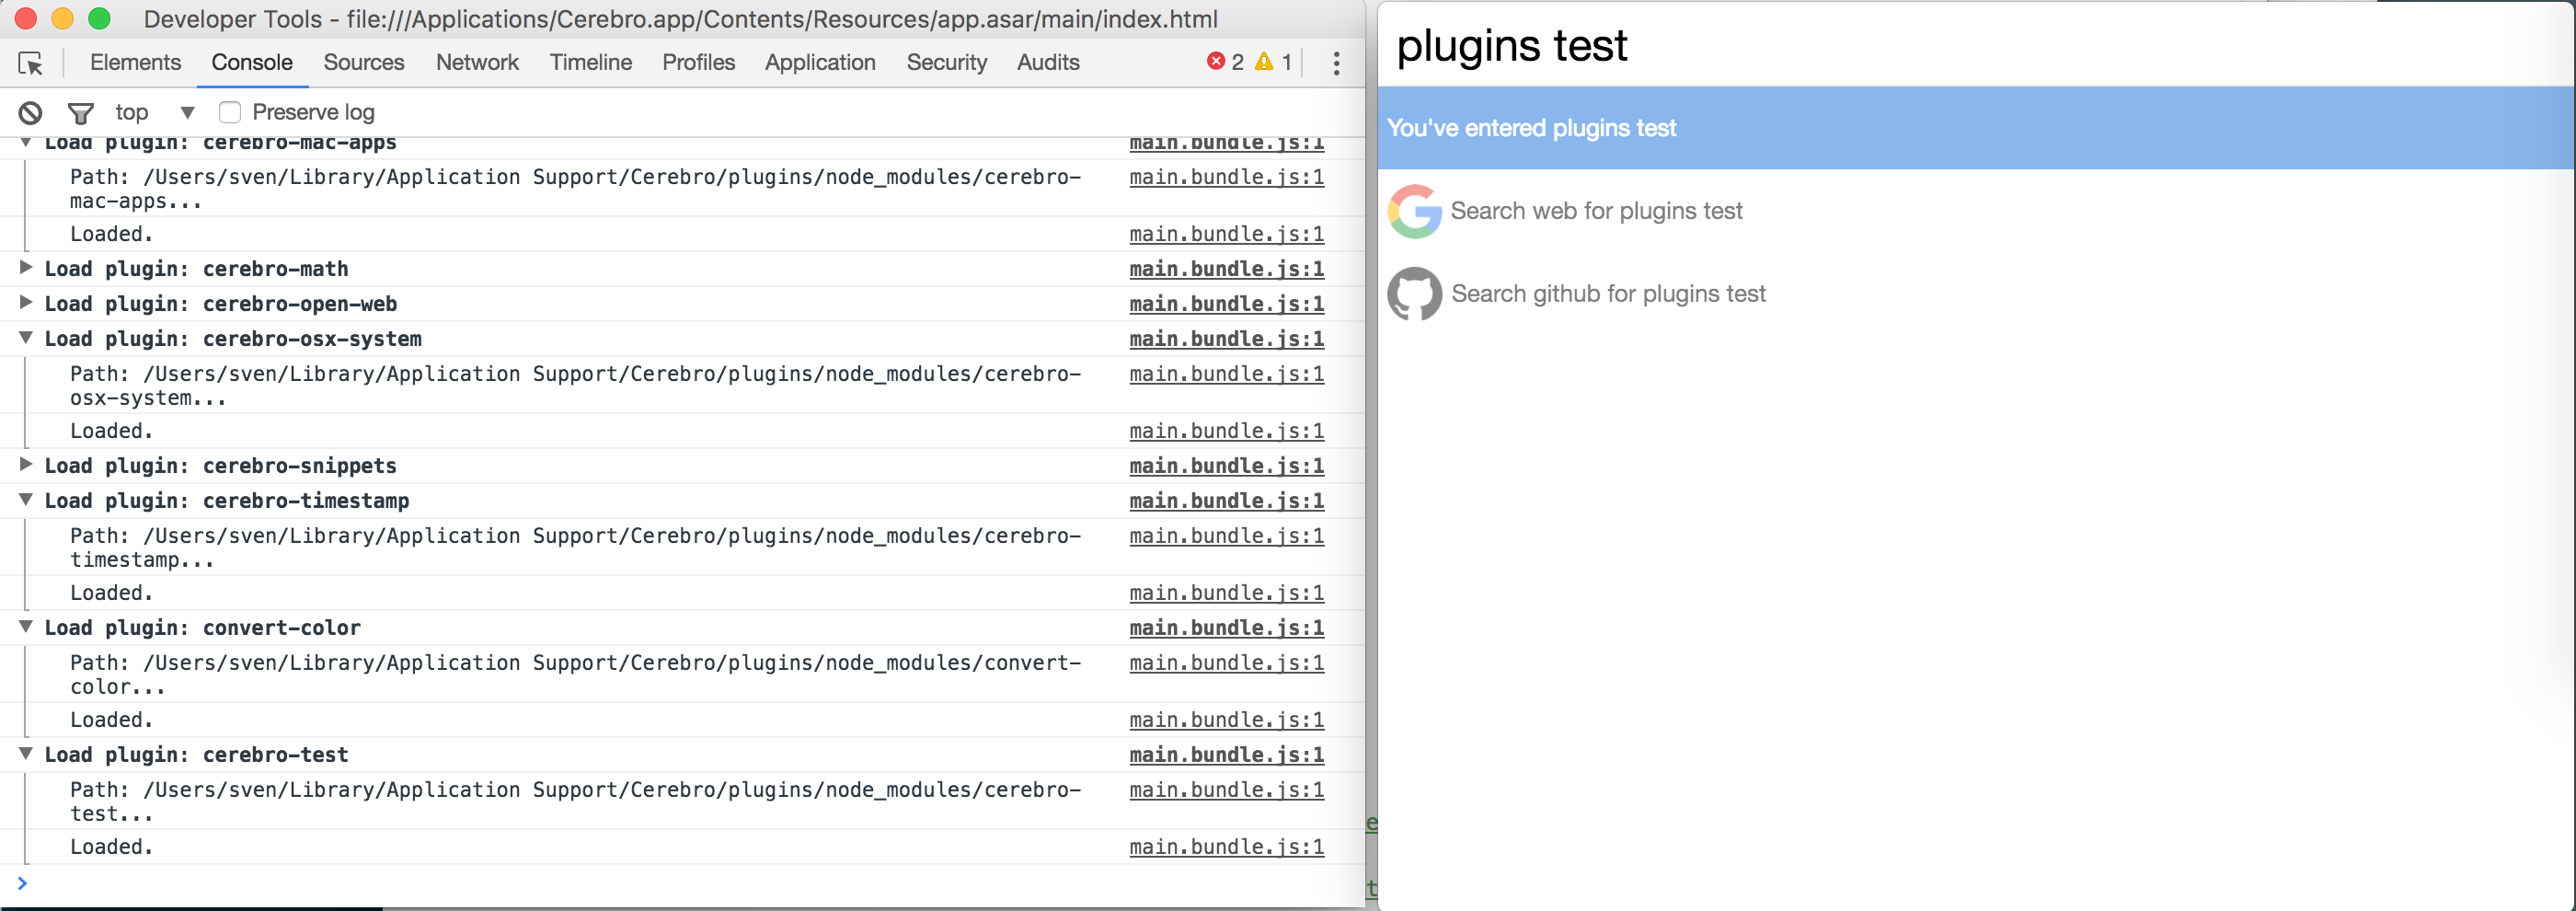Collapse the cerebro-test log group

[x=26, y=754]
